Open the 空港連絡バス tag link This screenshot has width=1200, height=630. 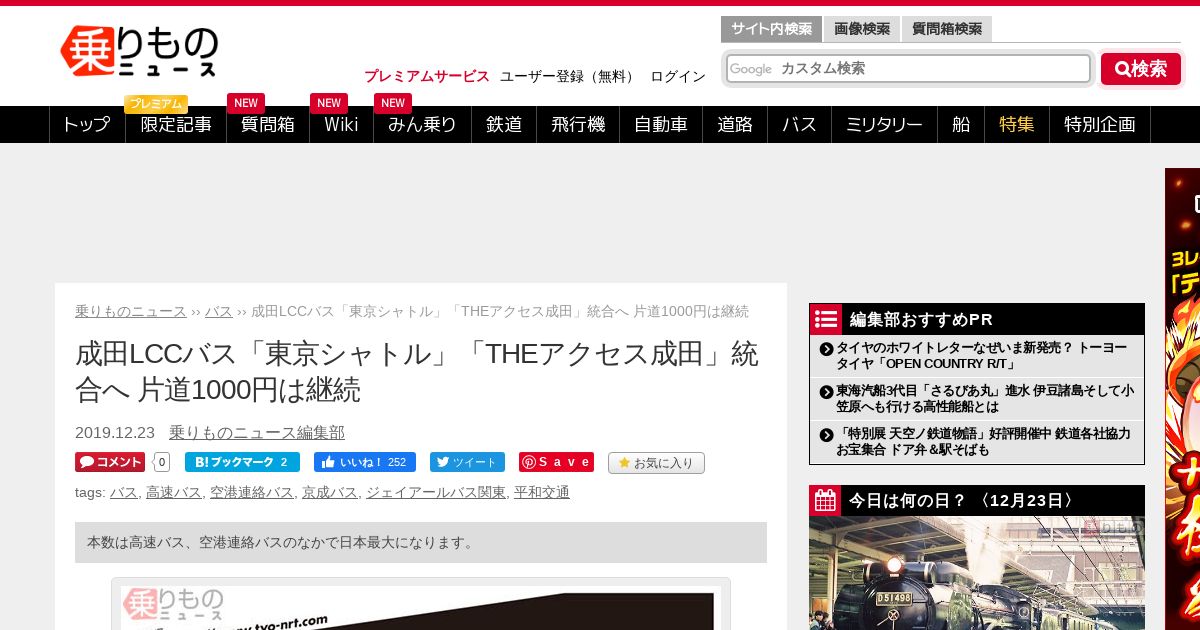click(x=252, y=492)
